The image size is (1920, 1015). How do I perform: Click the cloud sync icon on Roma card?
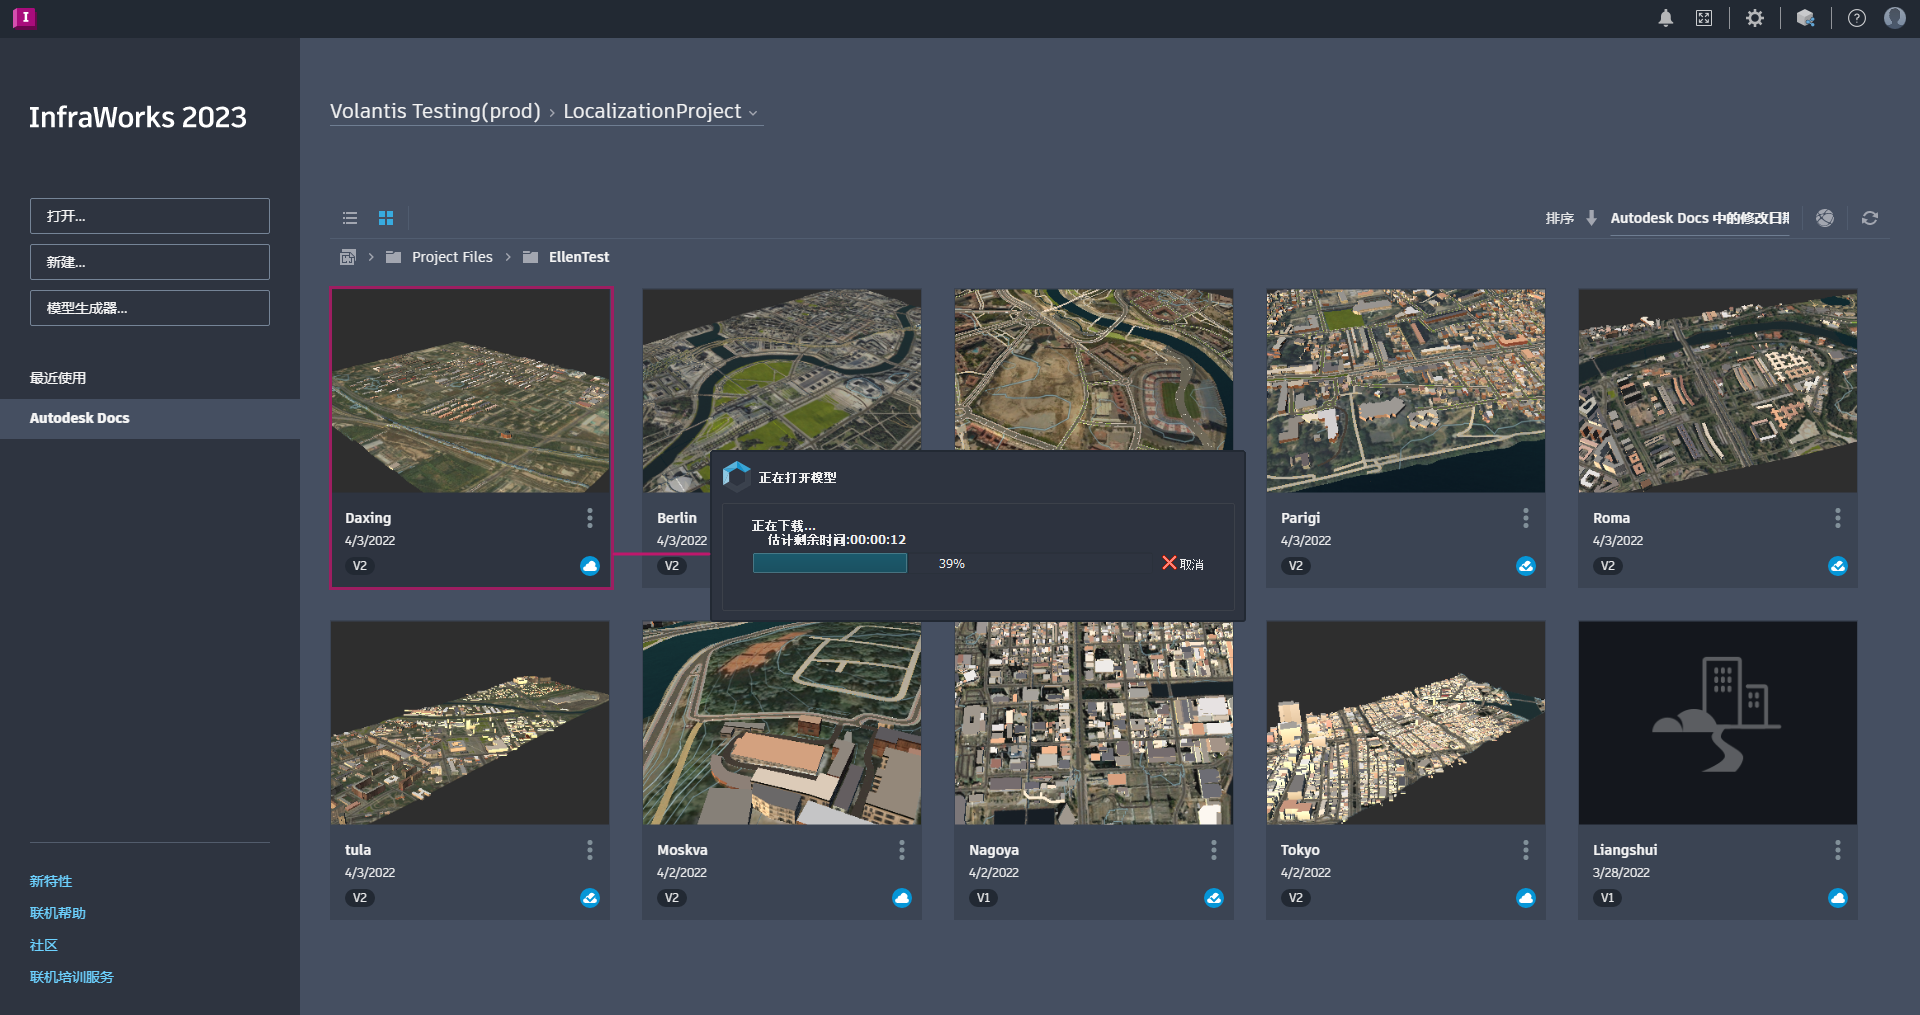(x=1838, y=566)
